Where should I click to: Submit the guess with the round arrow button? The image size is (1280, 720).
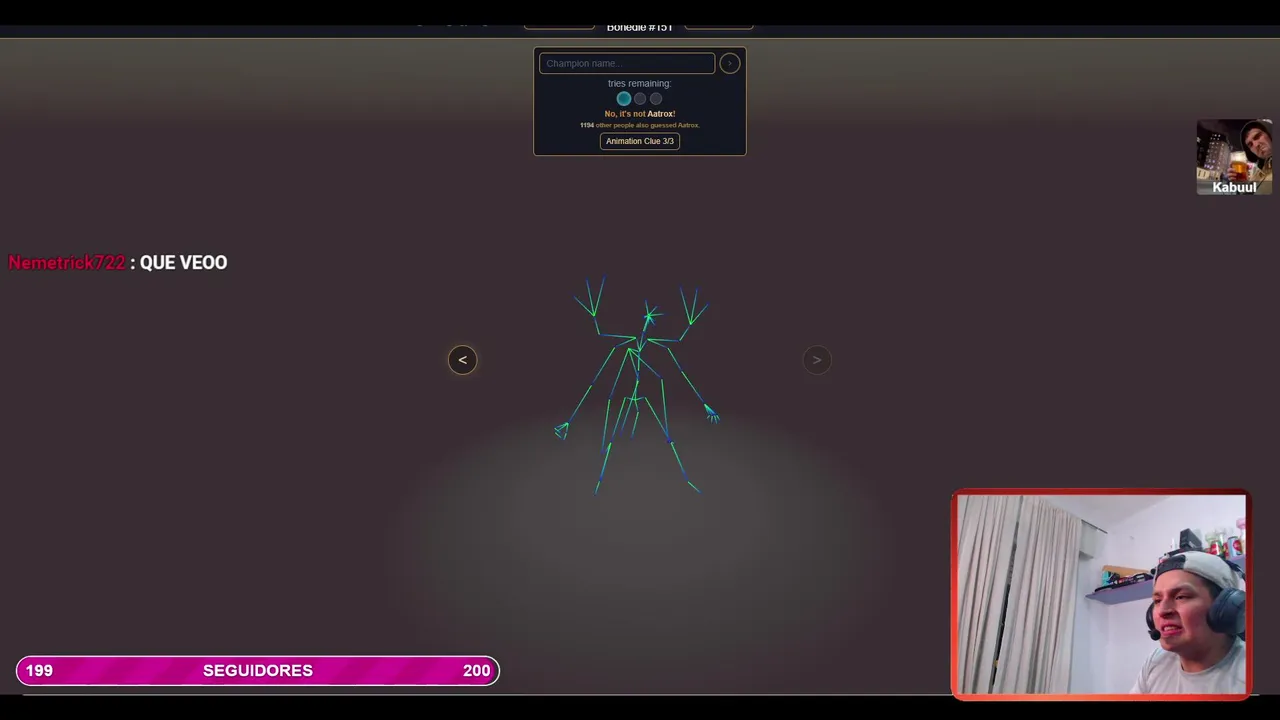click(x=730, y=63)
